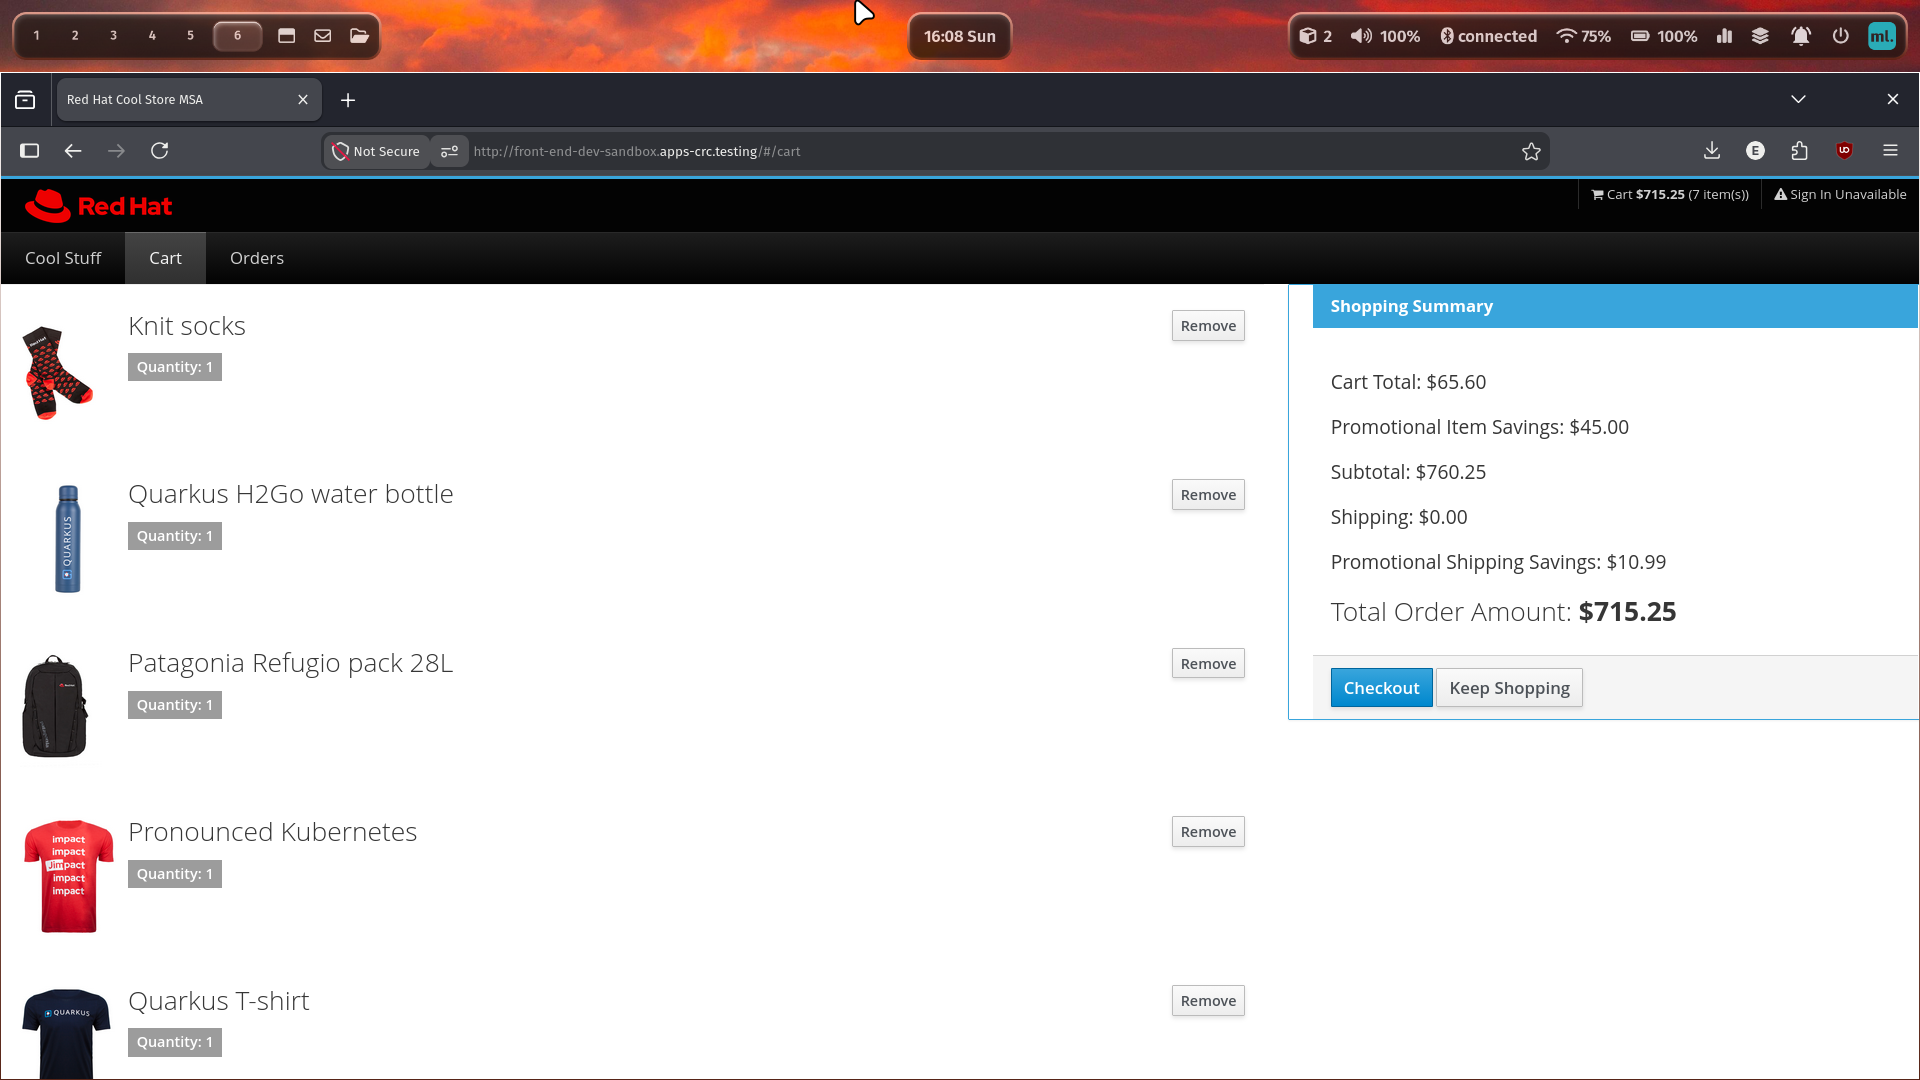Click the power icon in system tray
Image resolution: width=1920 pixels, height=1080 pixels.
click(1841, 36)
